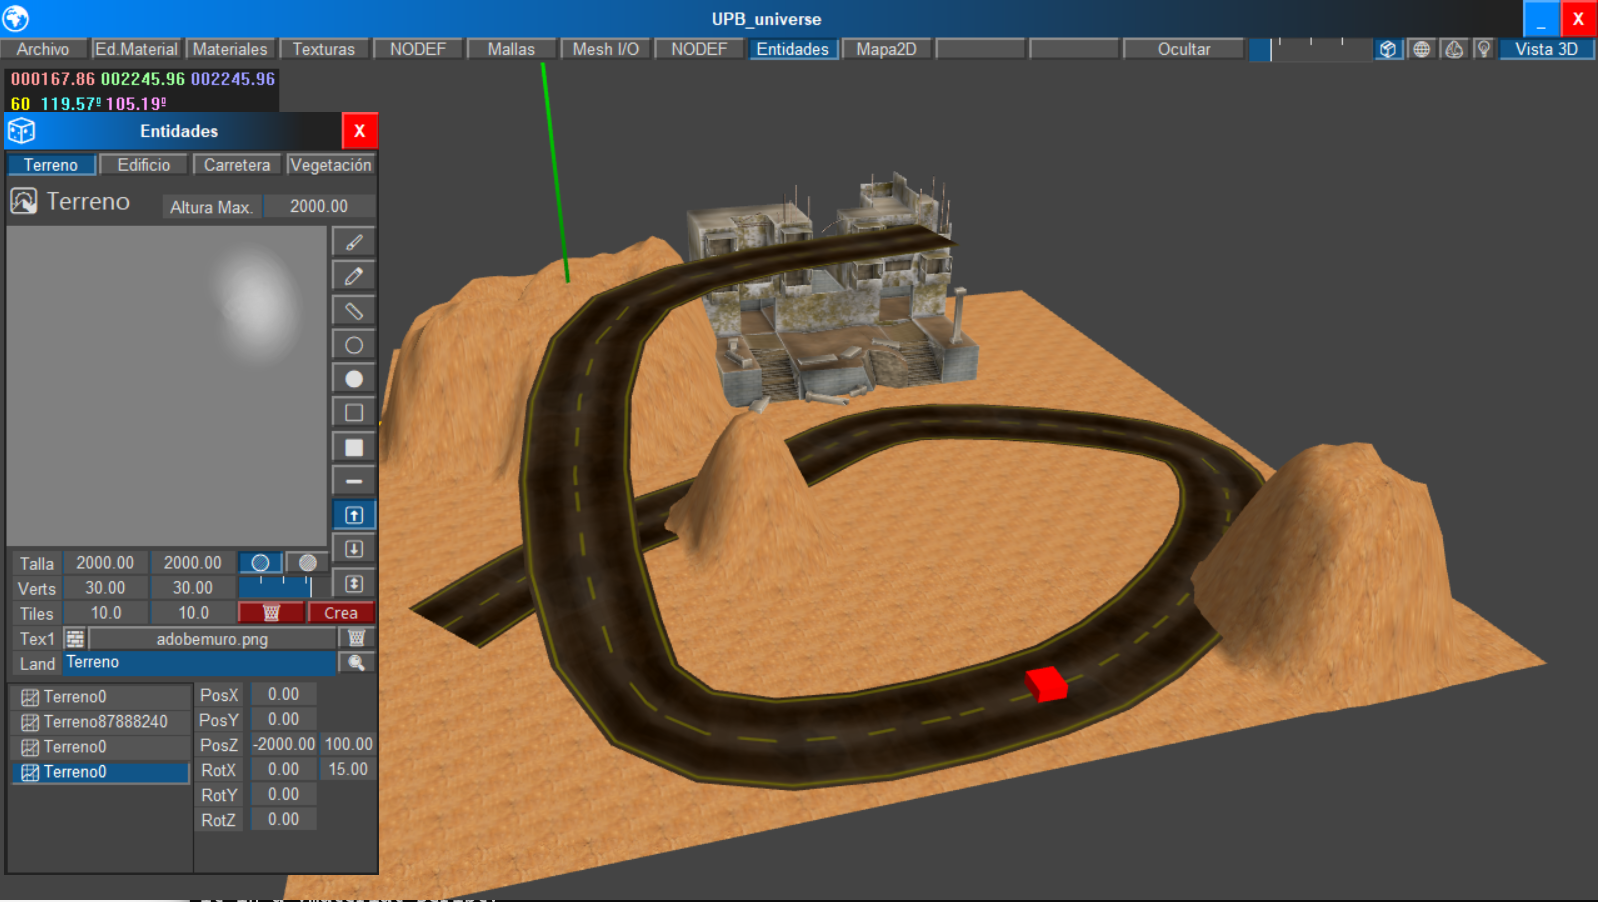Toggle the raise terrain up-arrow tool
The image size is (1598, 902).
pos(354,515)
